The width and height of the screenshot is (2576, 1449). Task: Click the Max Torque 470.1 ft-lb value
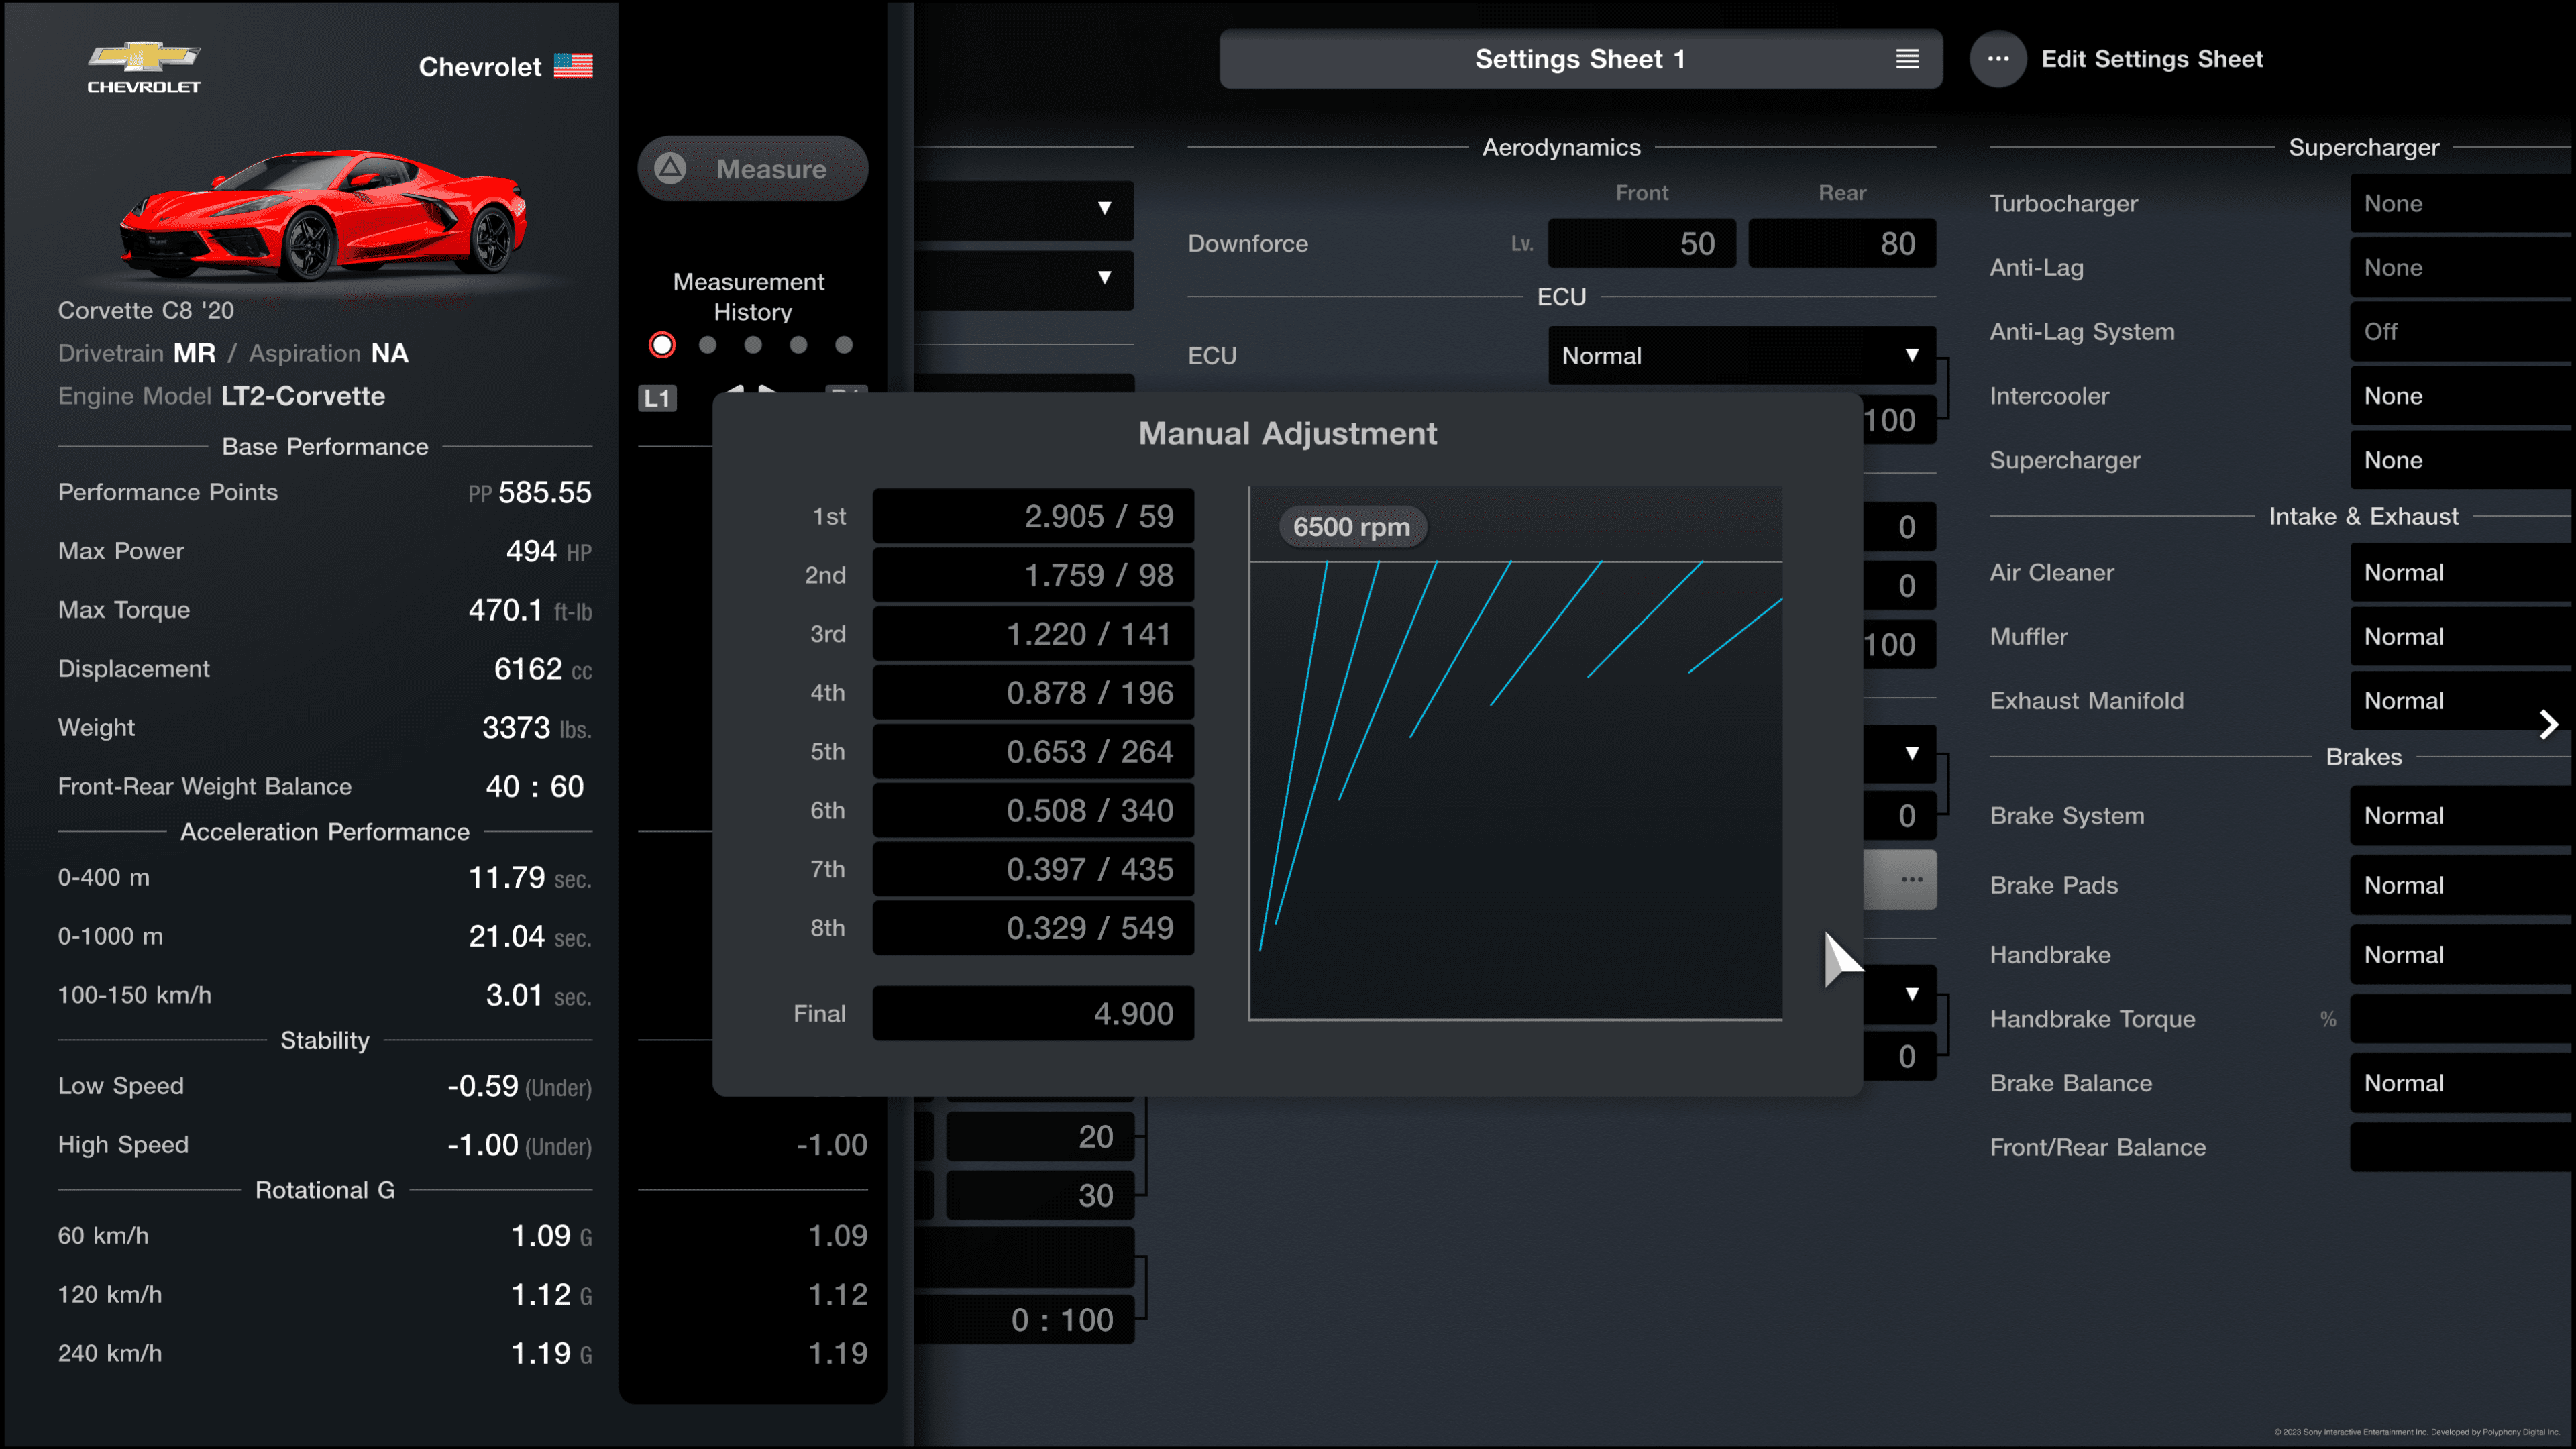click(x=530, y=610)
